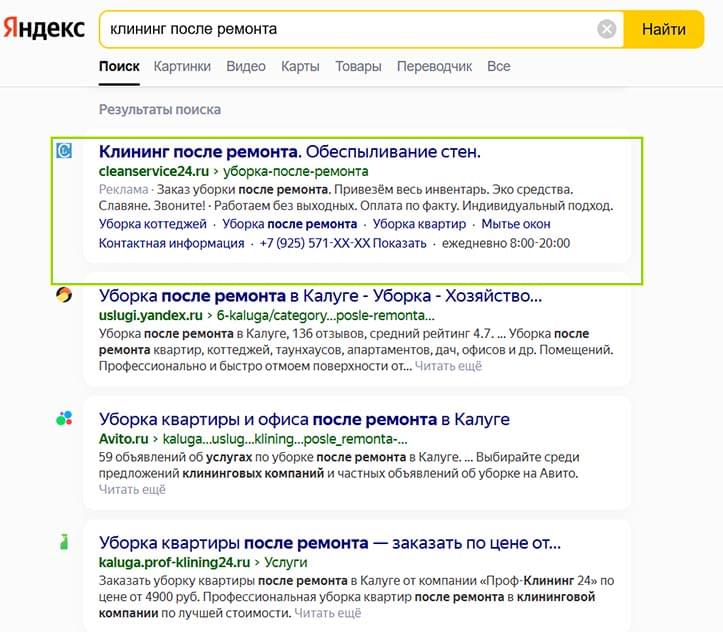
Task: Open the ad sitelink 'Уборка после ремонта'
Action: point(290,224)
